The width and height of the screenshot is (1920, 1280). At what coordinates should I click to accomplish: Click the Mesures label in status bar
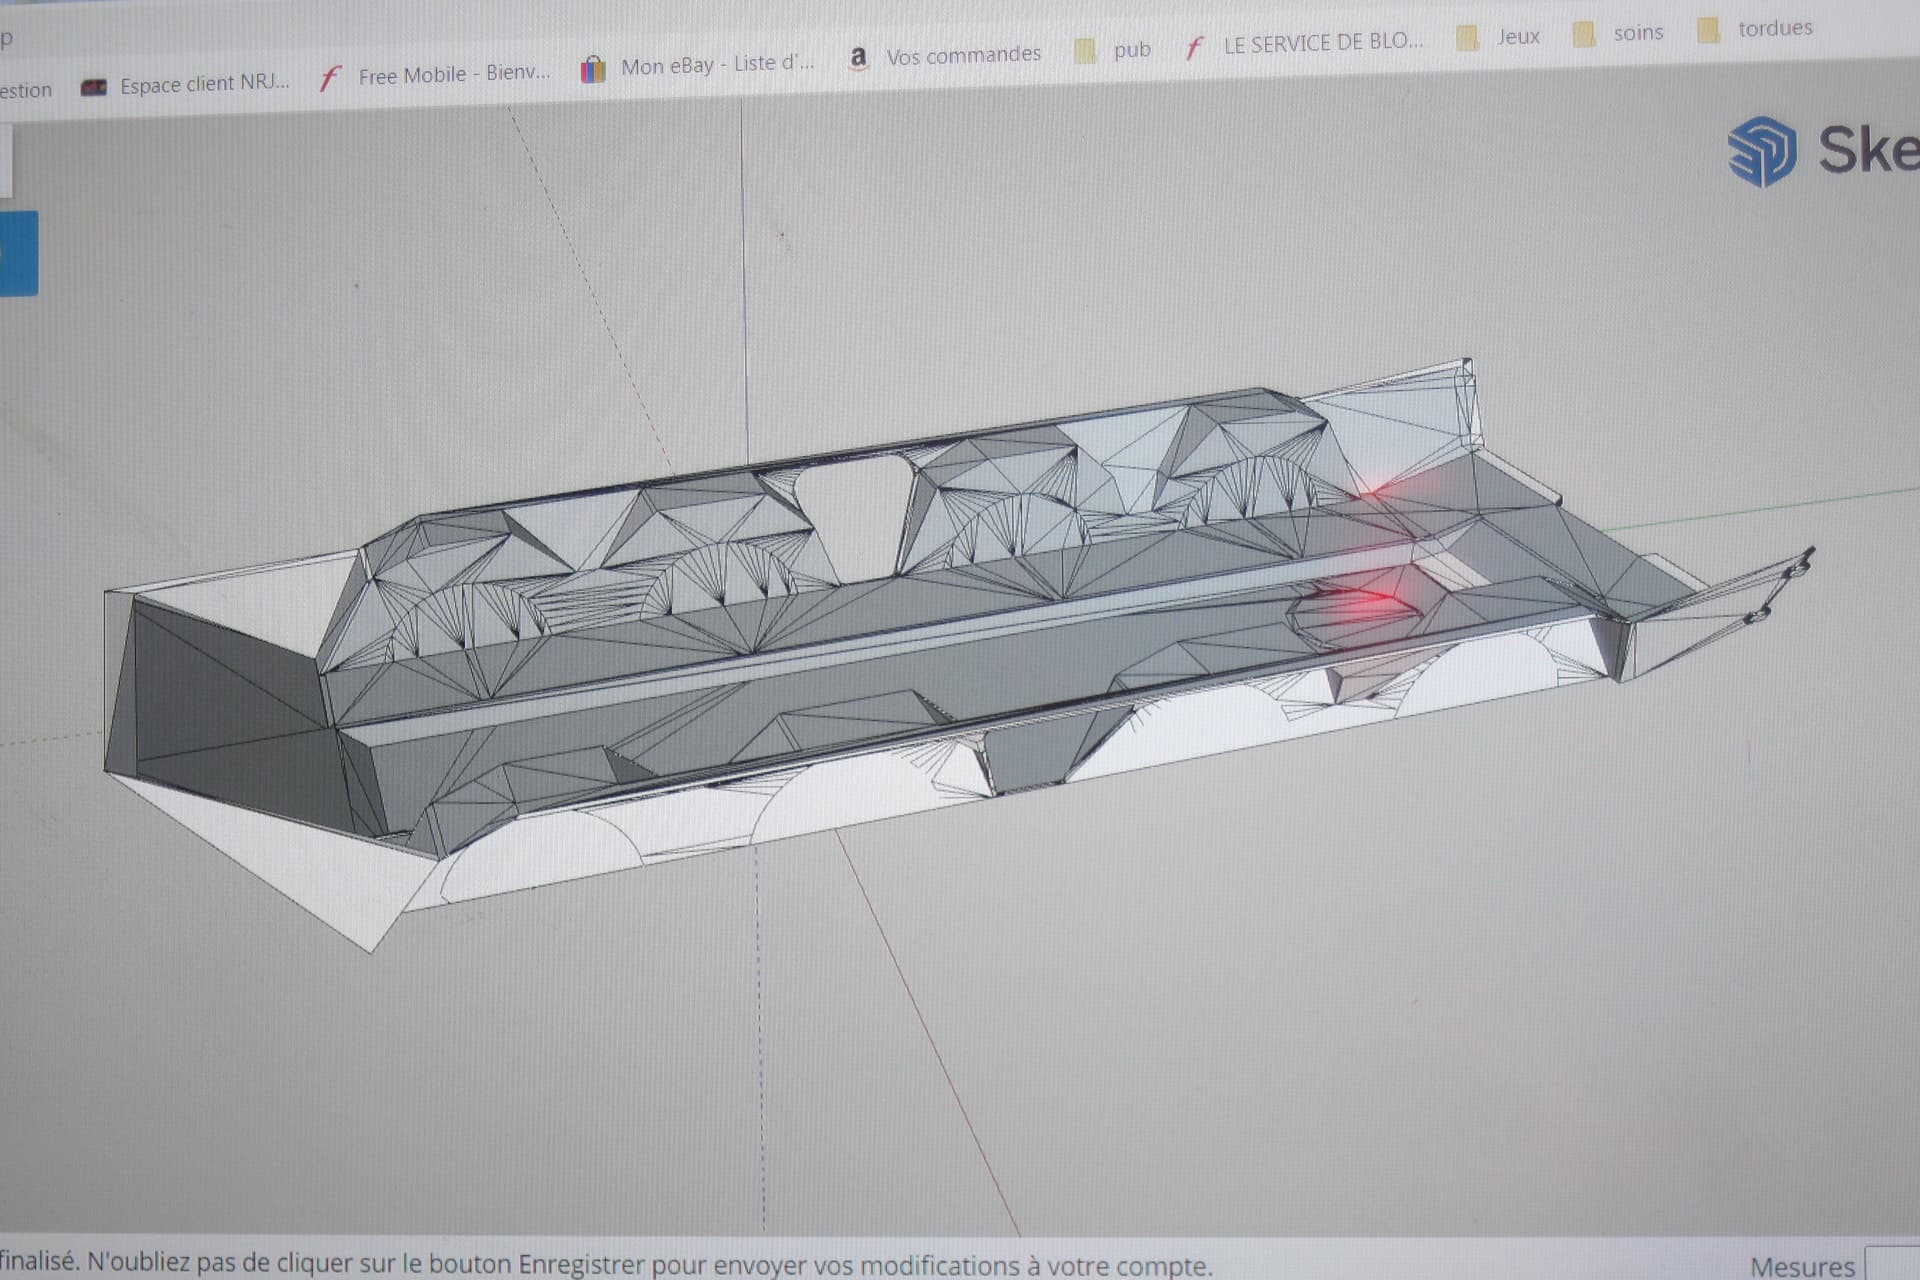pyautogui.click(x=1801, y=1266)
